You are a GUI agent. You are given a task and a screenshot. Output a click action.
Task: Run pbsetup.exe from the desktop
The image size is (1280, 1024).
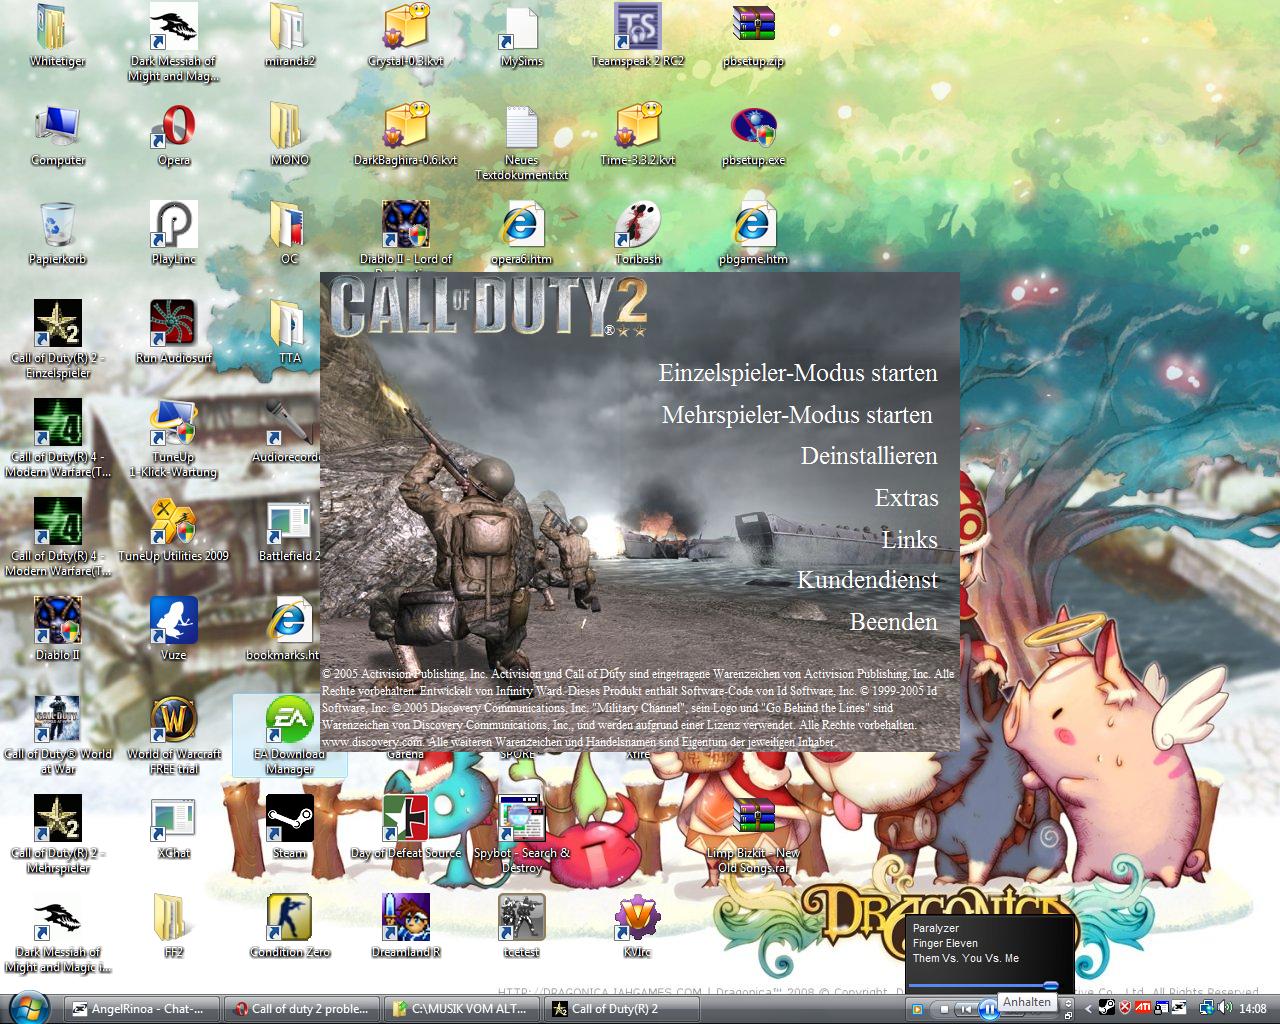pos(753,135)
